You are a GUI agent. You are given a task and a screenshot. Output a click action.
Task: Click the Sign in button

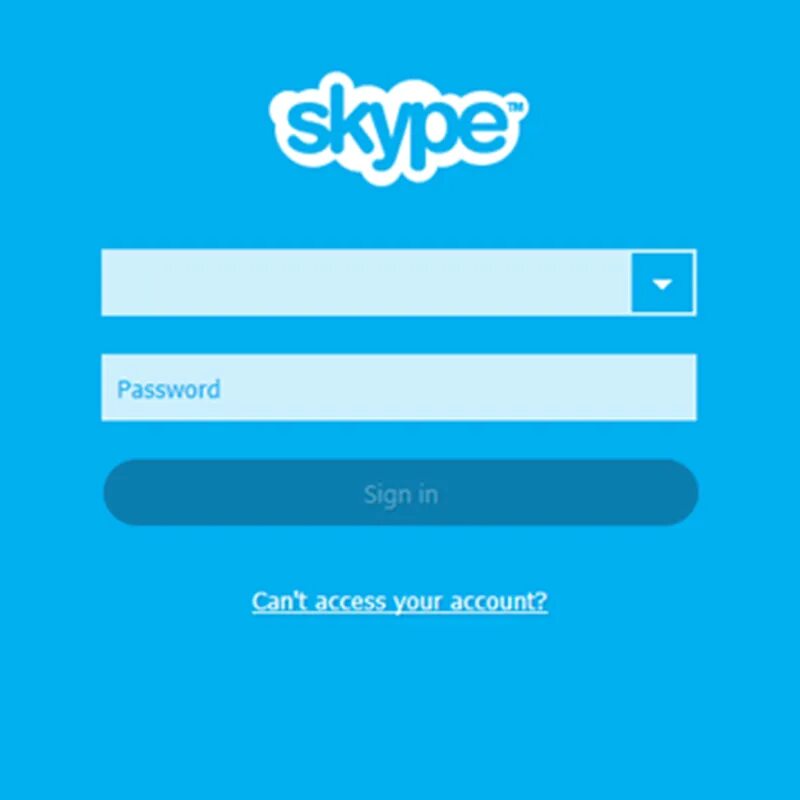401,493
